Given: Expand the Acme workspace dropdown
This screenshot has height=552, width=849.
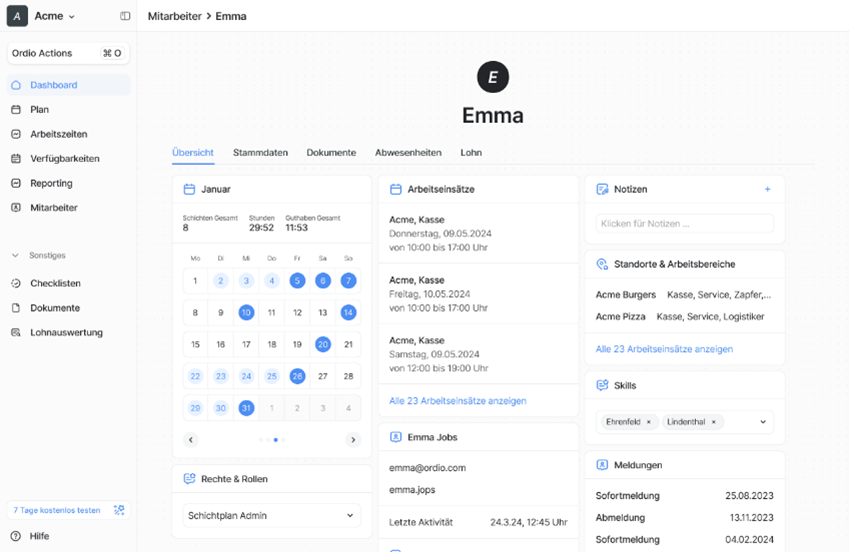Looking at the screenshot, I should 71,17.
